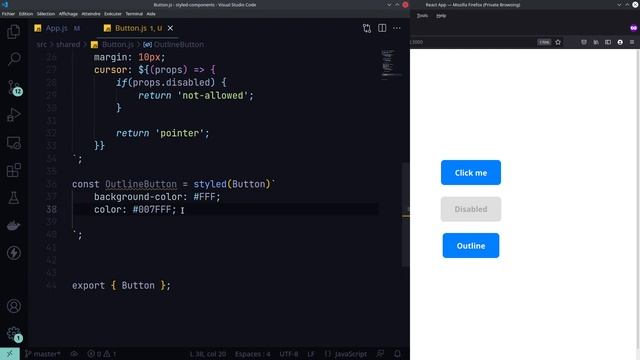Open Source Control with 12 pending changes
The width and height of the screenshot is (640, 360).
14,87
